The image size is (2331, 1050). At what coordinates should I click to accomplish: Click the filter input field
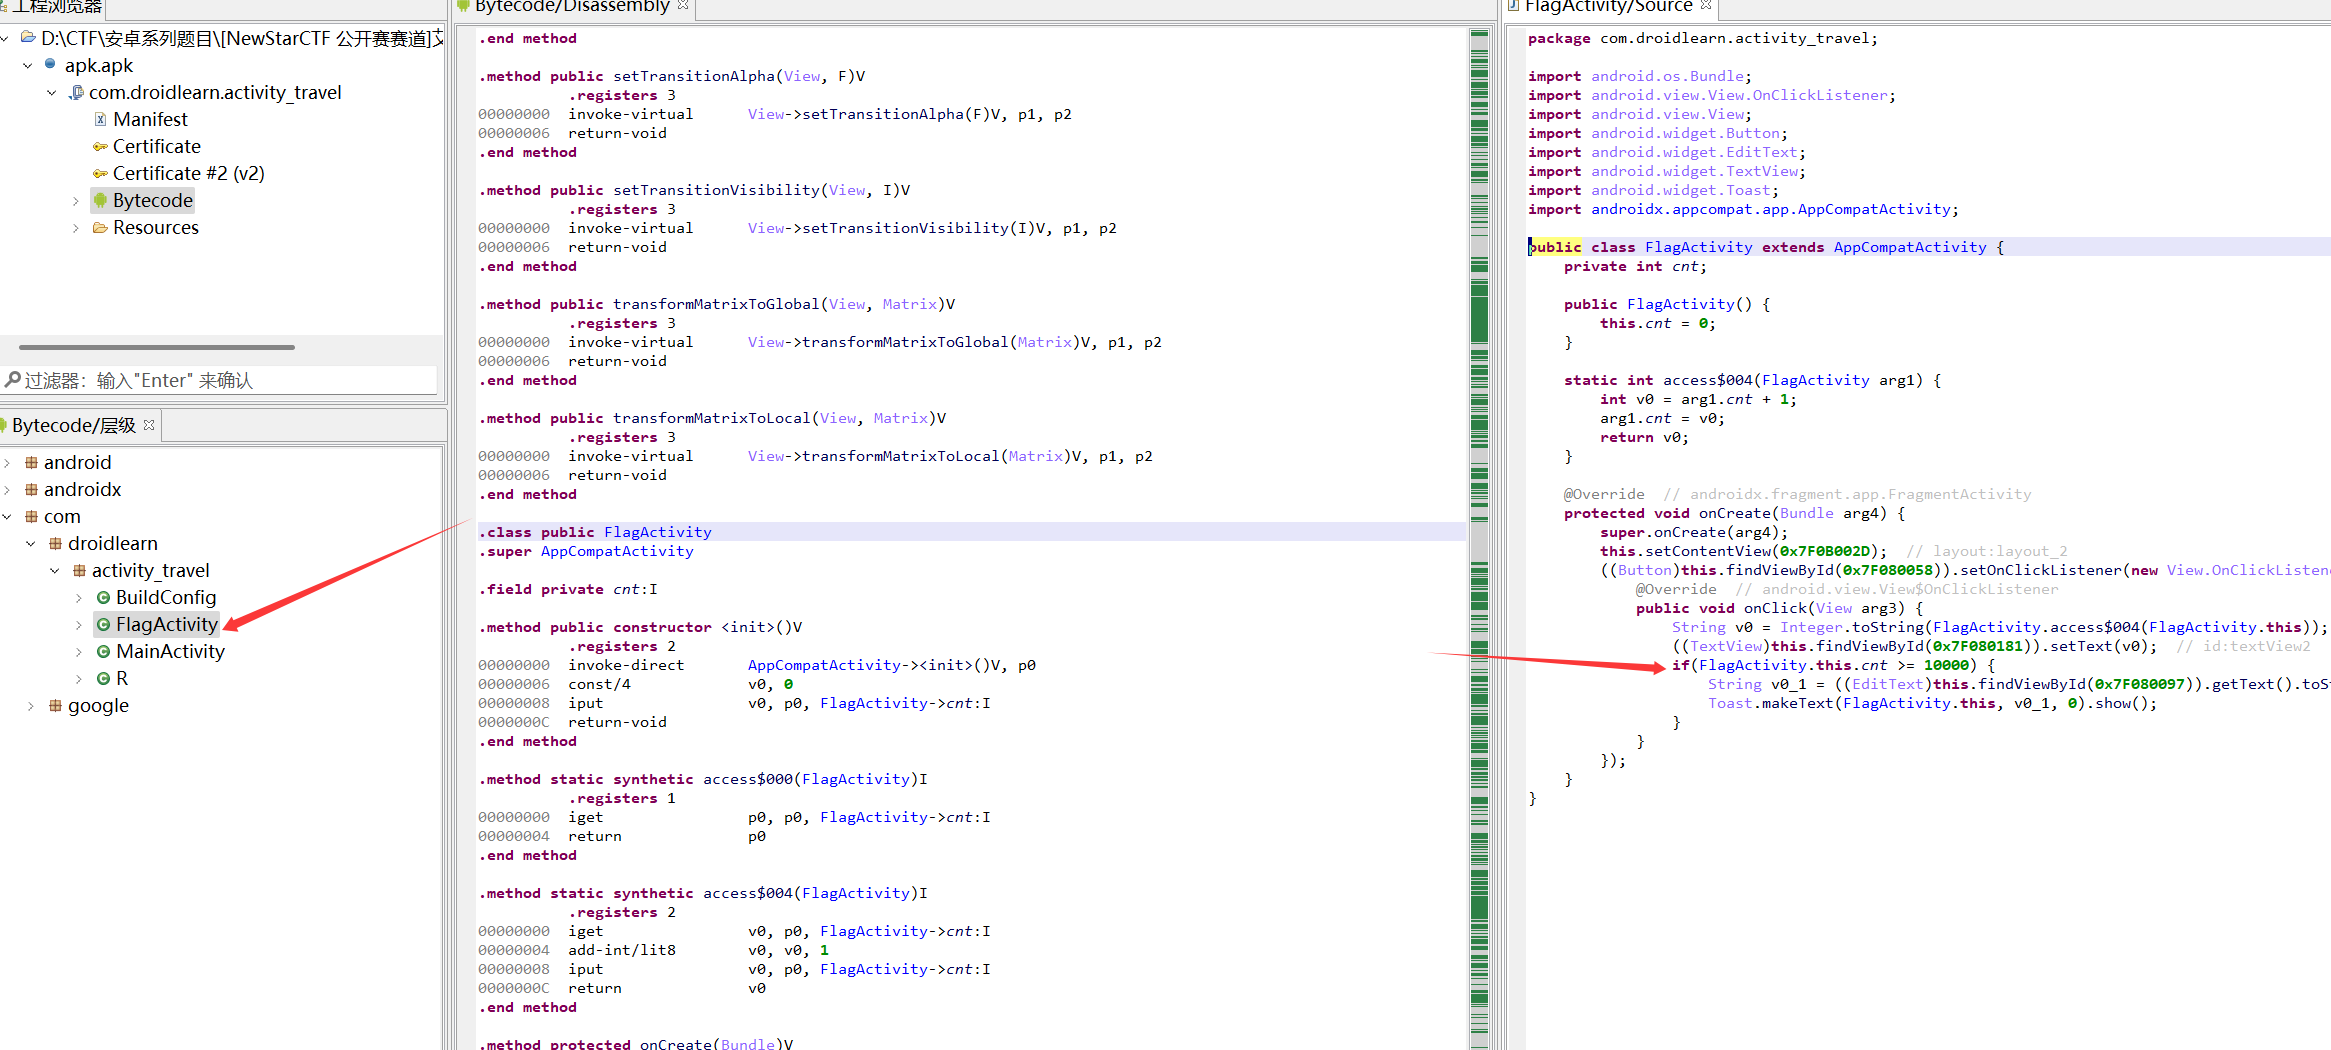(220, 380)
